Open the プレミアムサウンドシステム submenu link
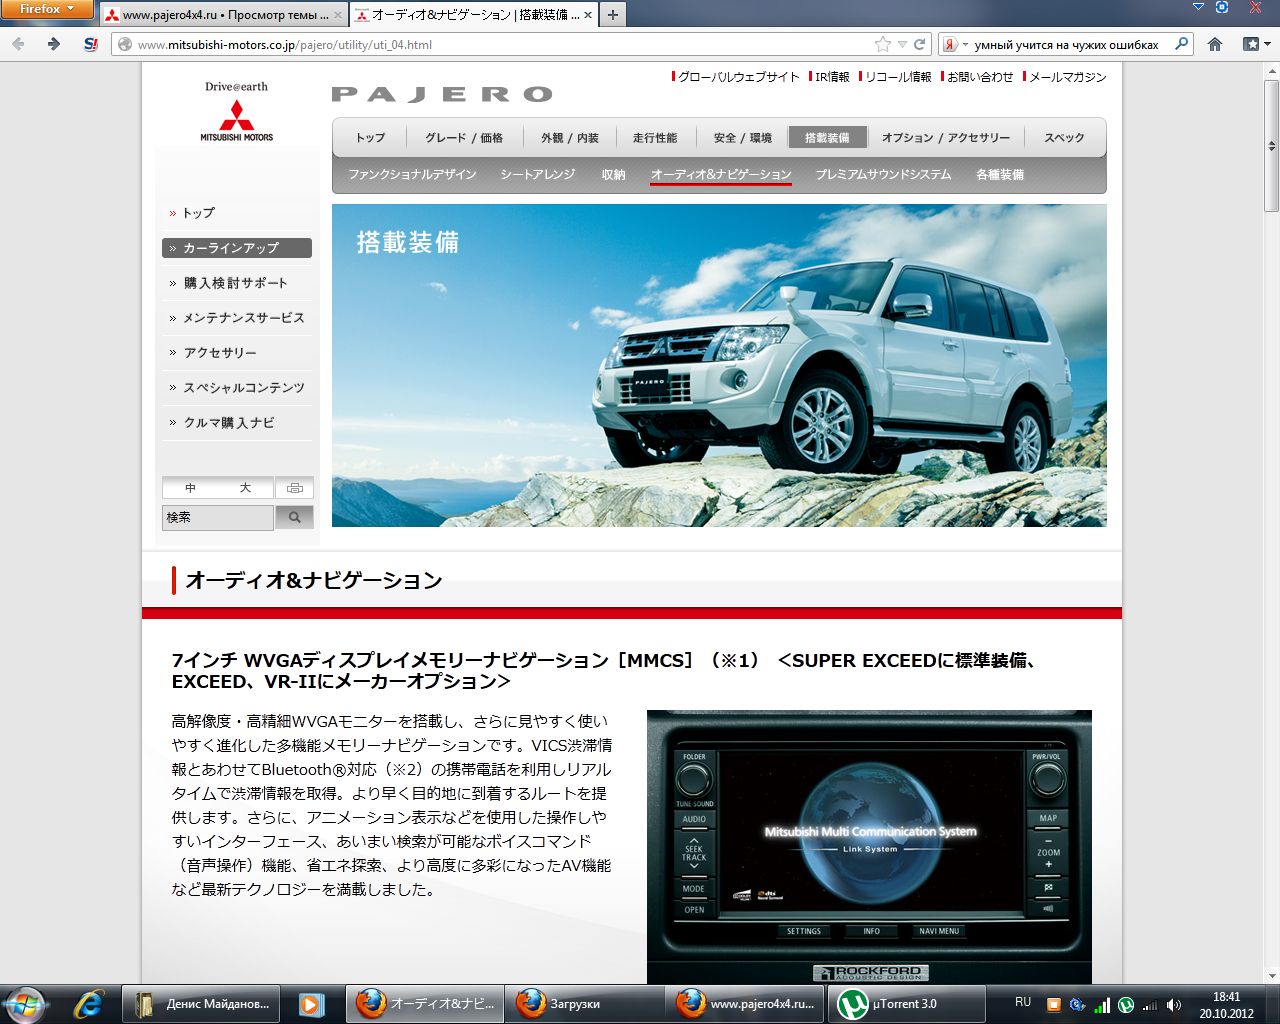 [883, 174]
